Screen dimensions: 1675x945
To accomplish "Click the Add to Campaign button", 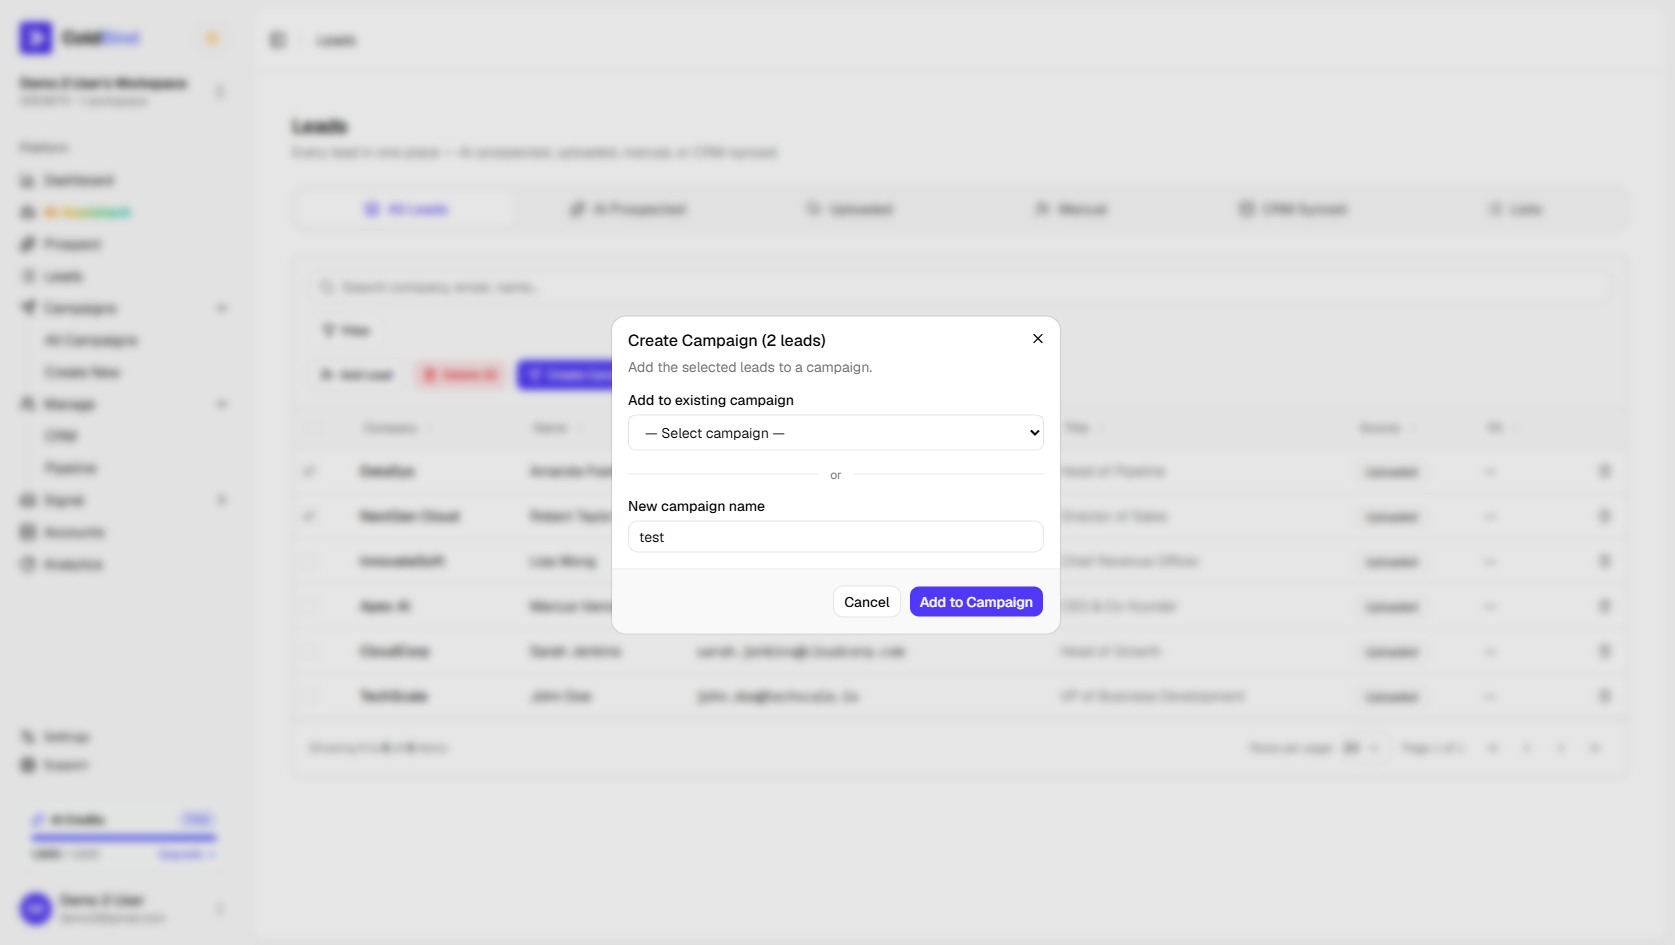I will [976, 602].
